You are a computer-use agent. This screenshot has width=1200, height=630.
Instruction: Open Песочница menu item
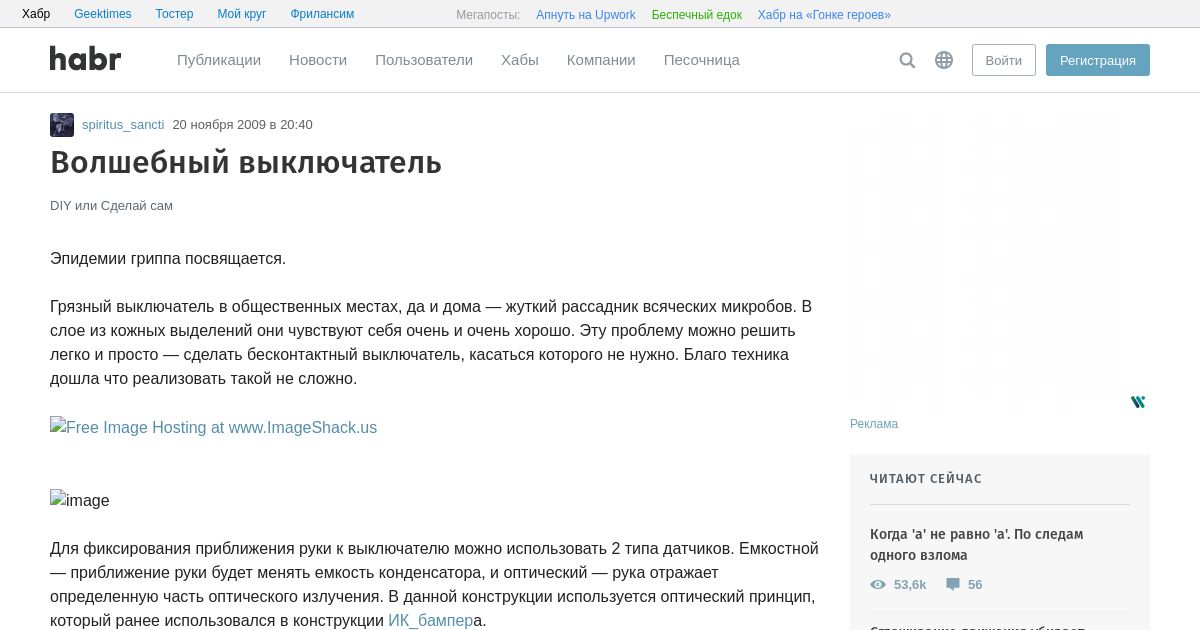[702, 60]
